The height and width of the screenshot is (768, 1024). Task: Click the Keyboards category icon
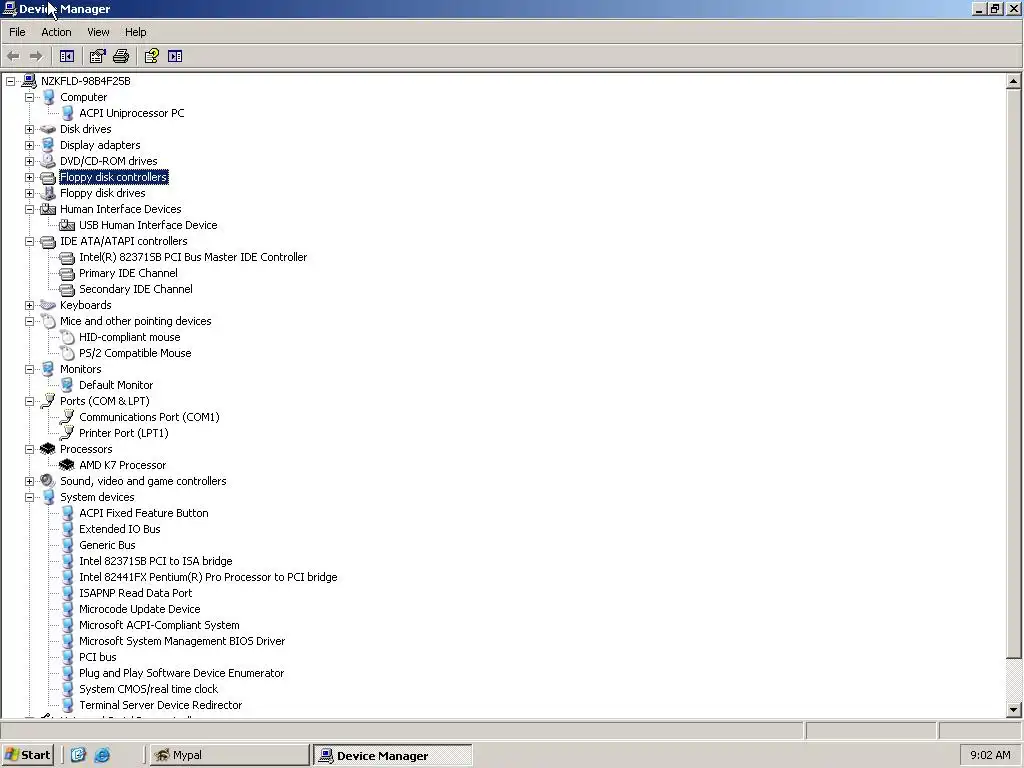click(48, 305)
